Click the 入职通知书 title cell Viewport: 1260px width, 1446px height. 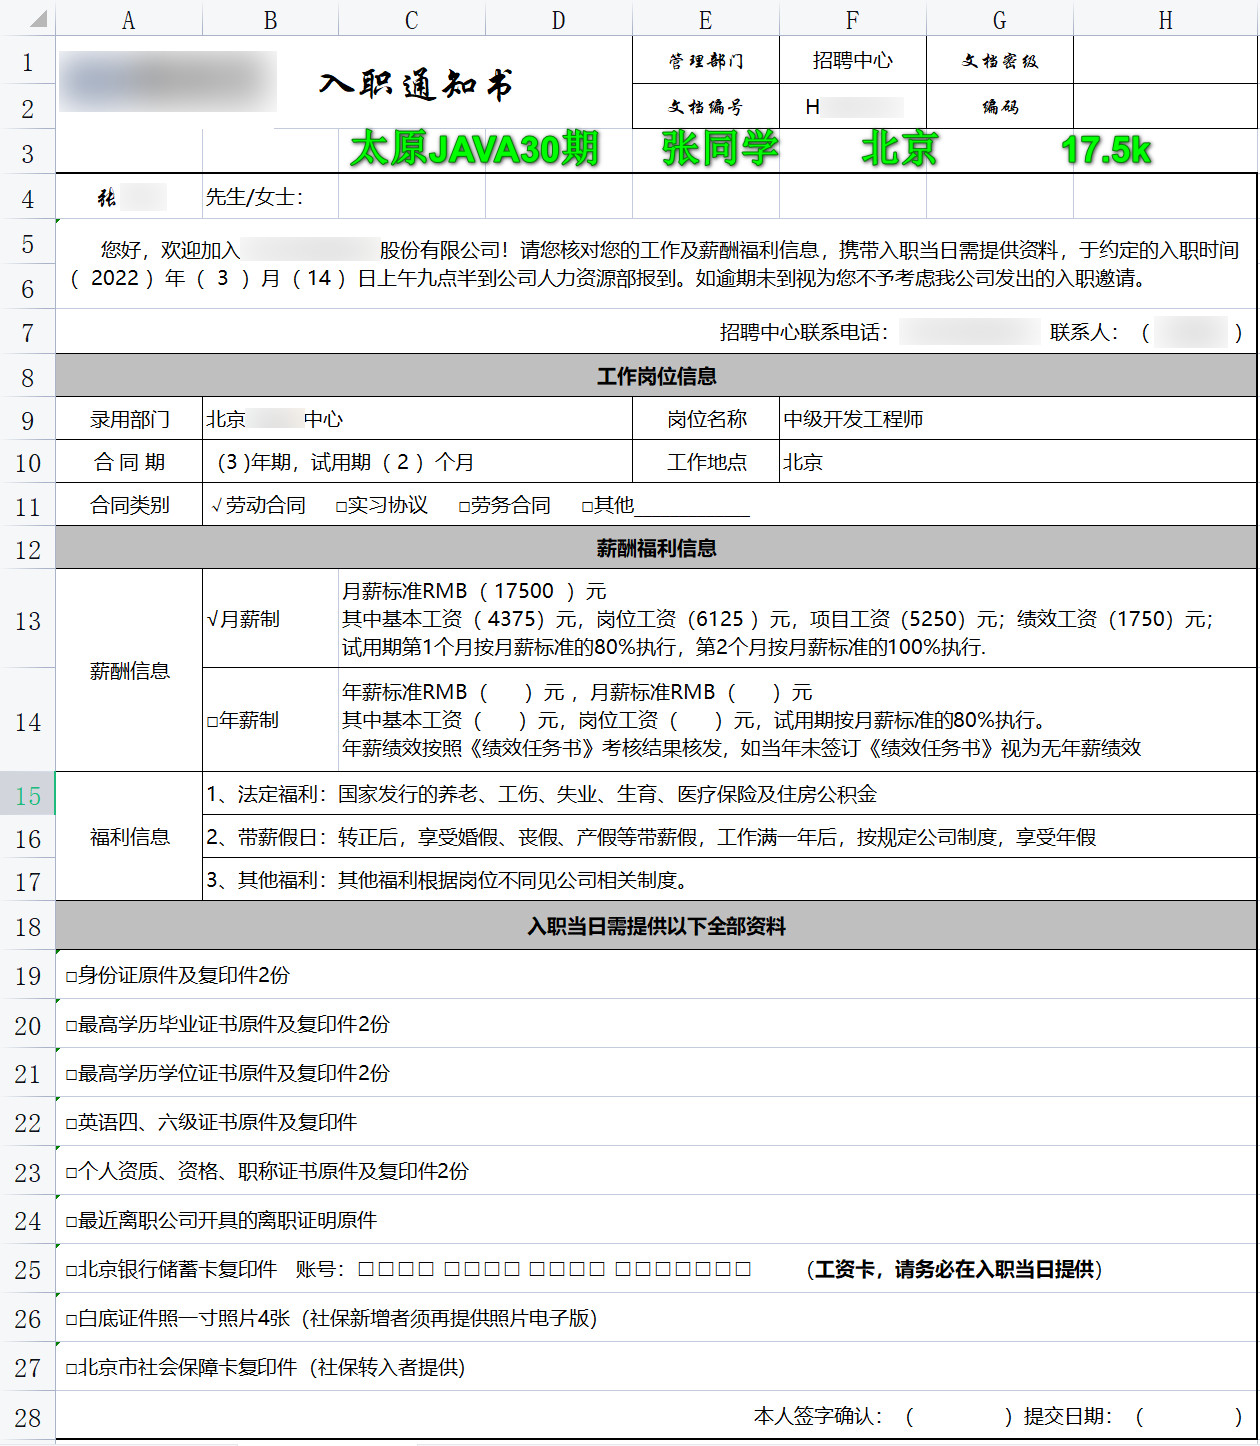click(416, 84)
